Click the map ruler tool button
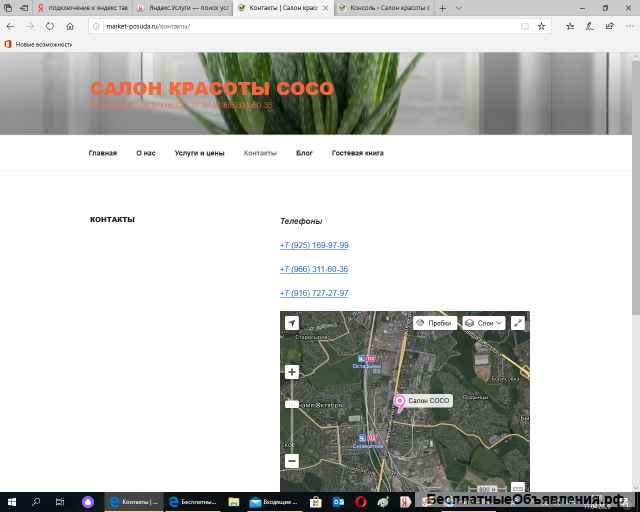Viewport: 640px width, 512px height. point(518,488)
